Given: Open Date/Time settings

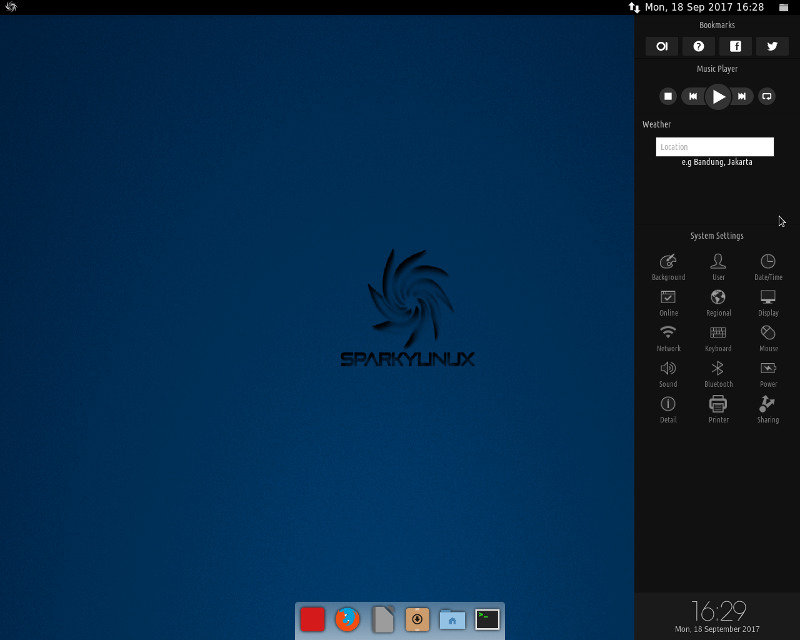Looking at the screenshot, I should point(768,267).
